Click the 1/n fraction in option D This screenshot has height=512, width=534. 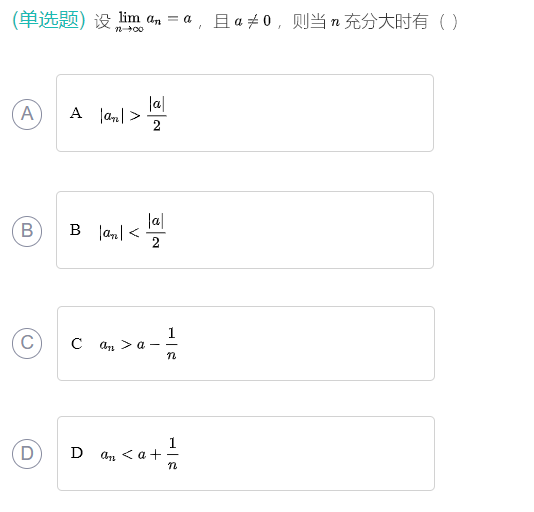tap(172, 453)
